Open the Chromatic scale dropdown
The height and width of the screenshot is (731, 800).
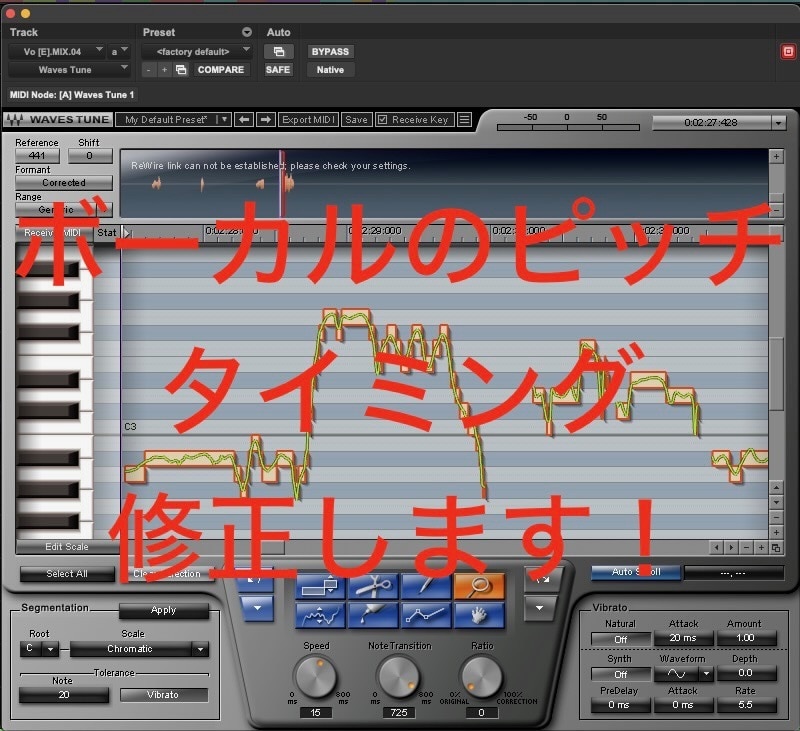pyautogui.click(x=201, y=649)
